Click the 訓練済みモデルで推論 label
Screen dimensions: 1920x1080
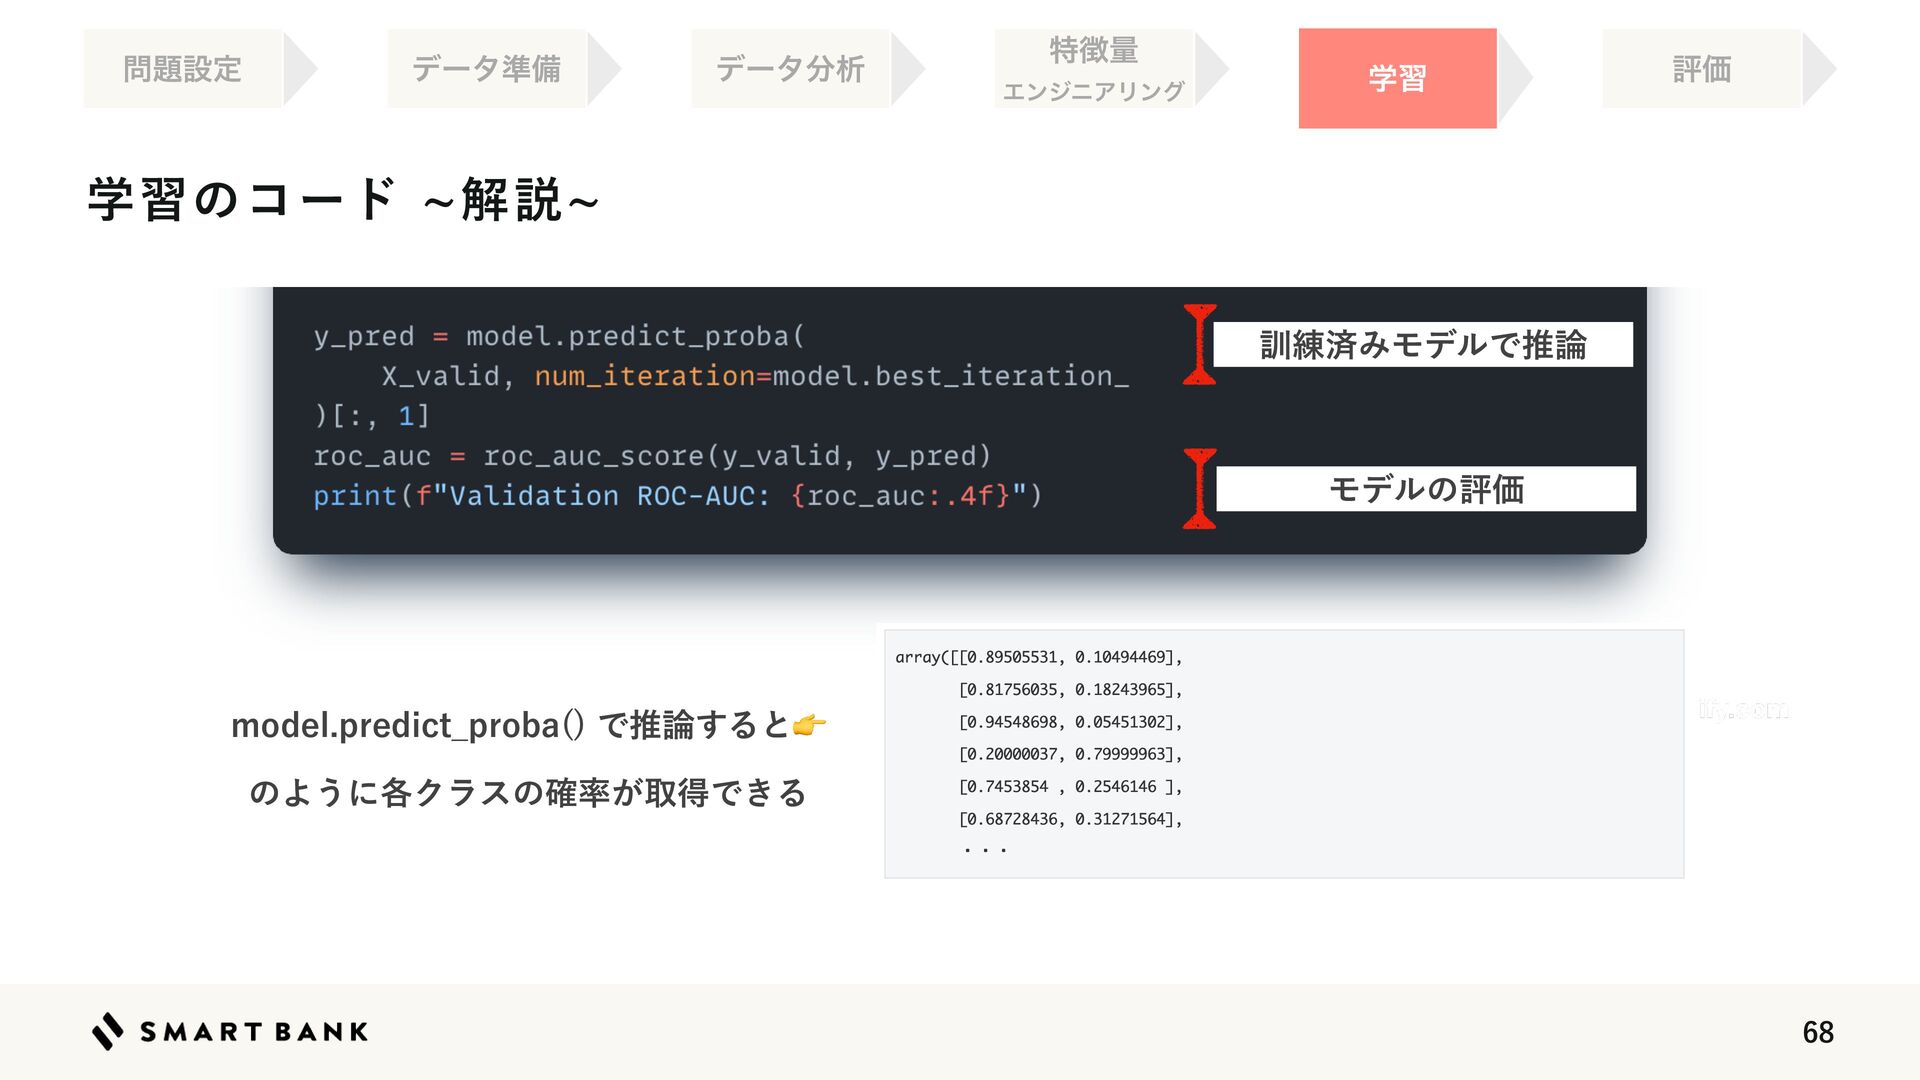[1423, 345]
